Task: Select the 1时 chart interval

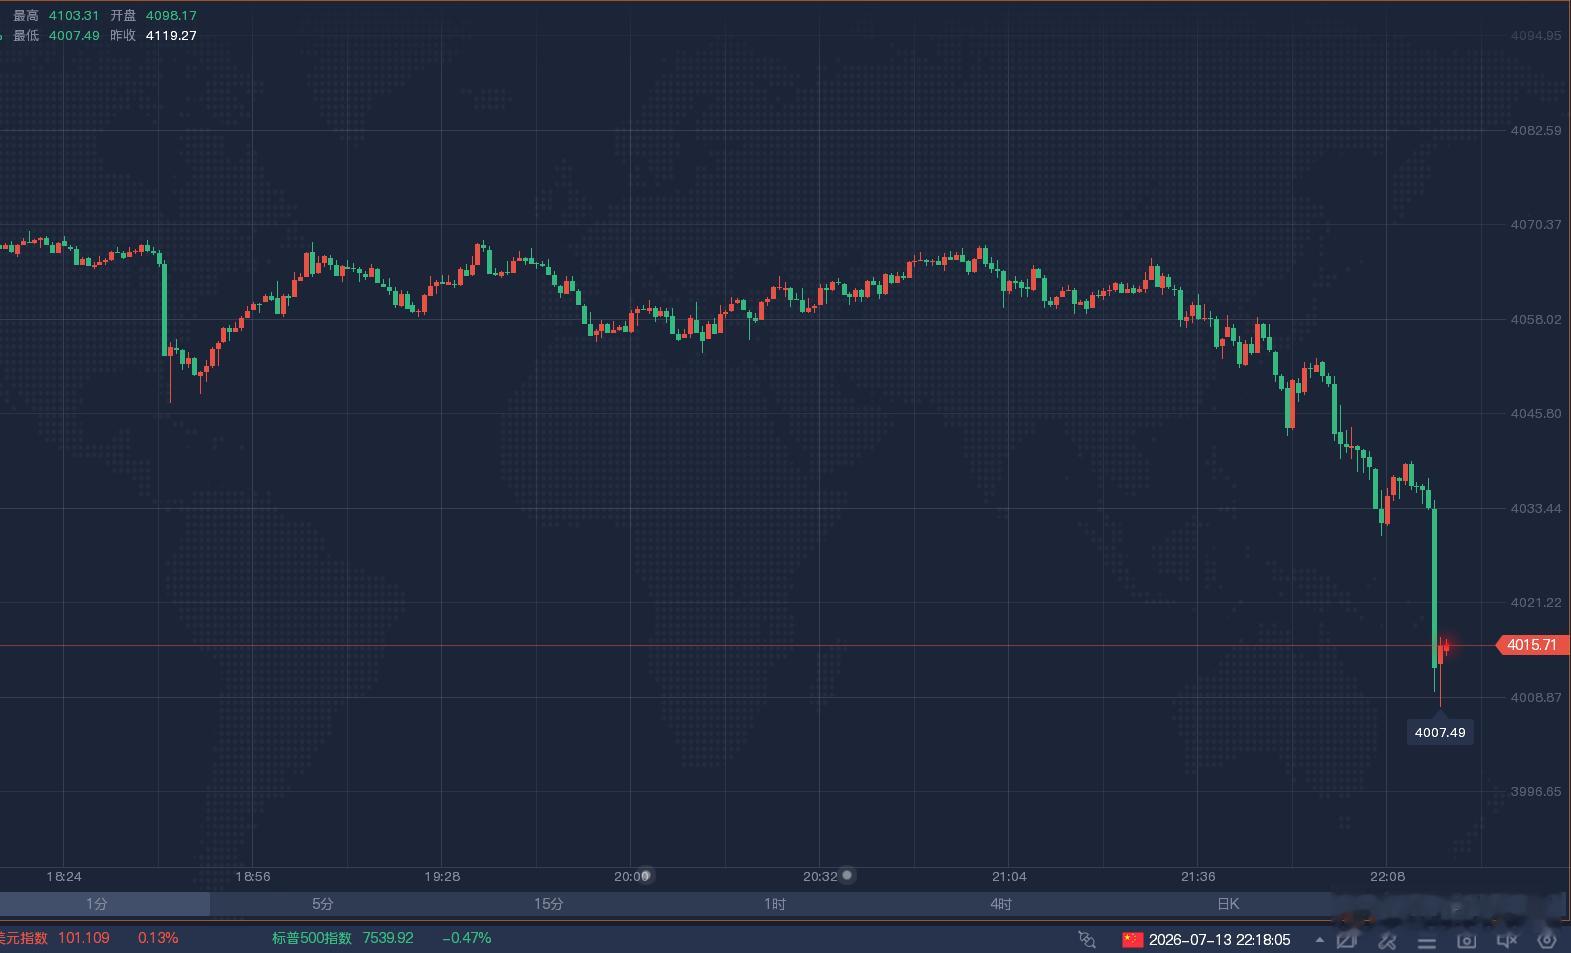Action: 774,904
